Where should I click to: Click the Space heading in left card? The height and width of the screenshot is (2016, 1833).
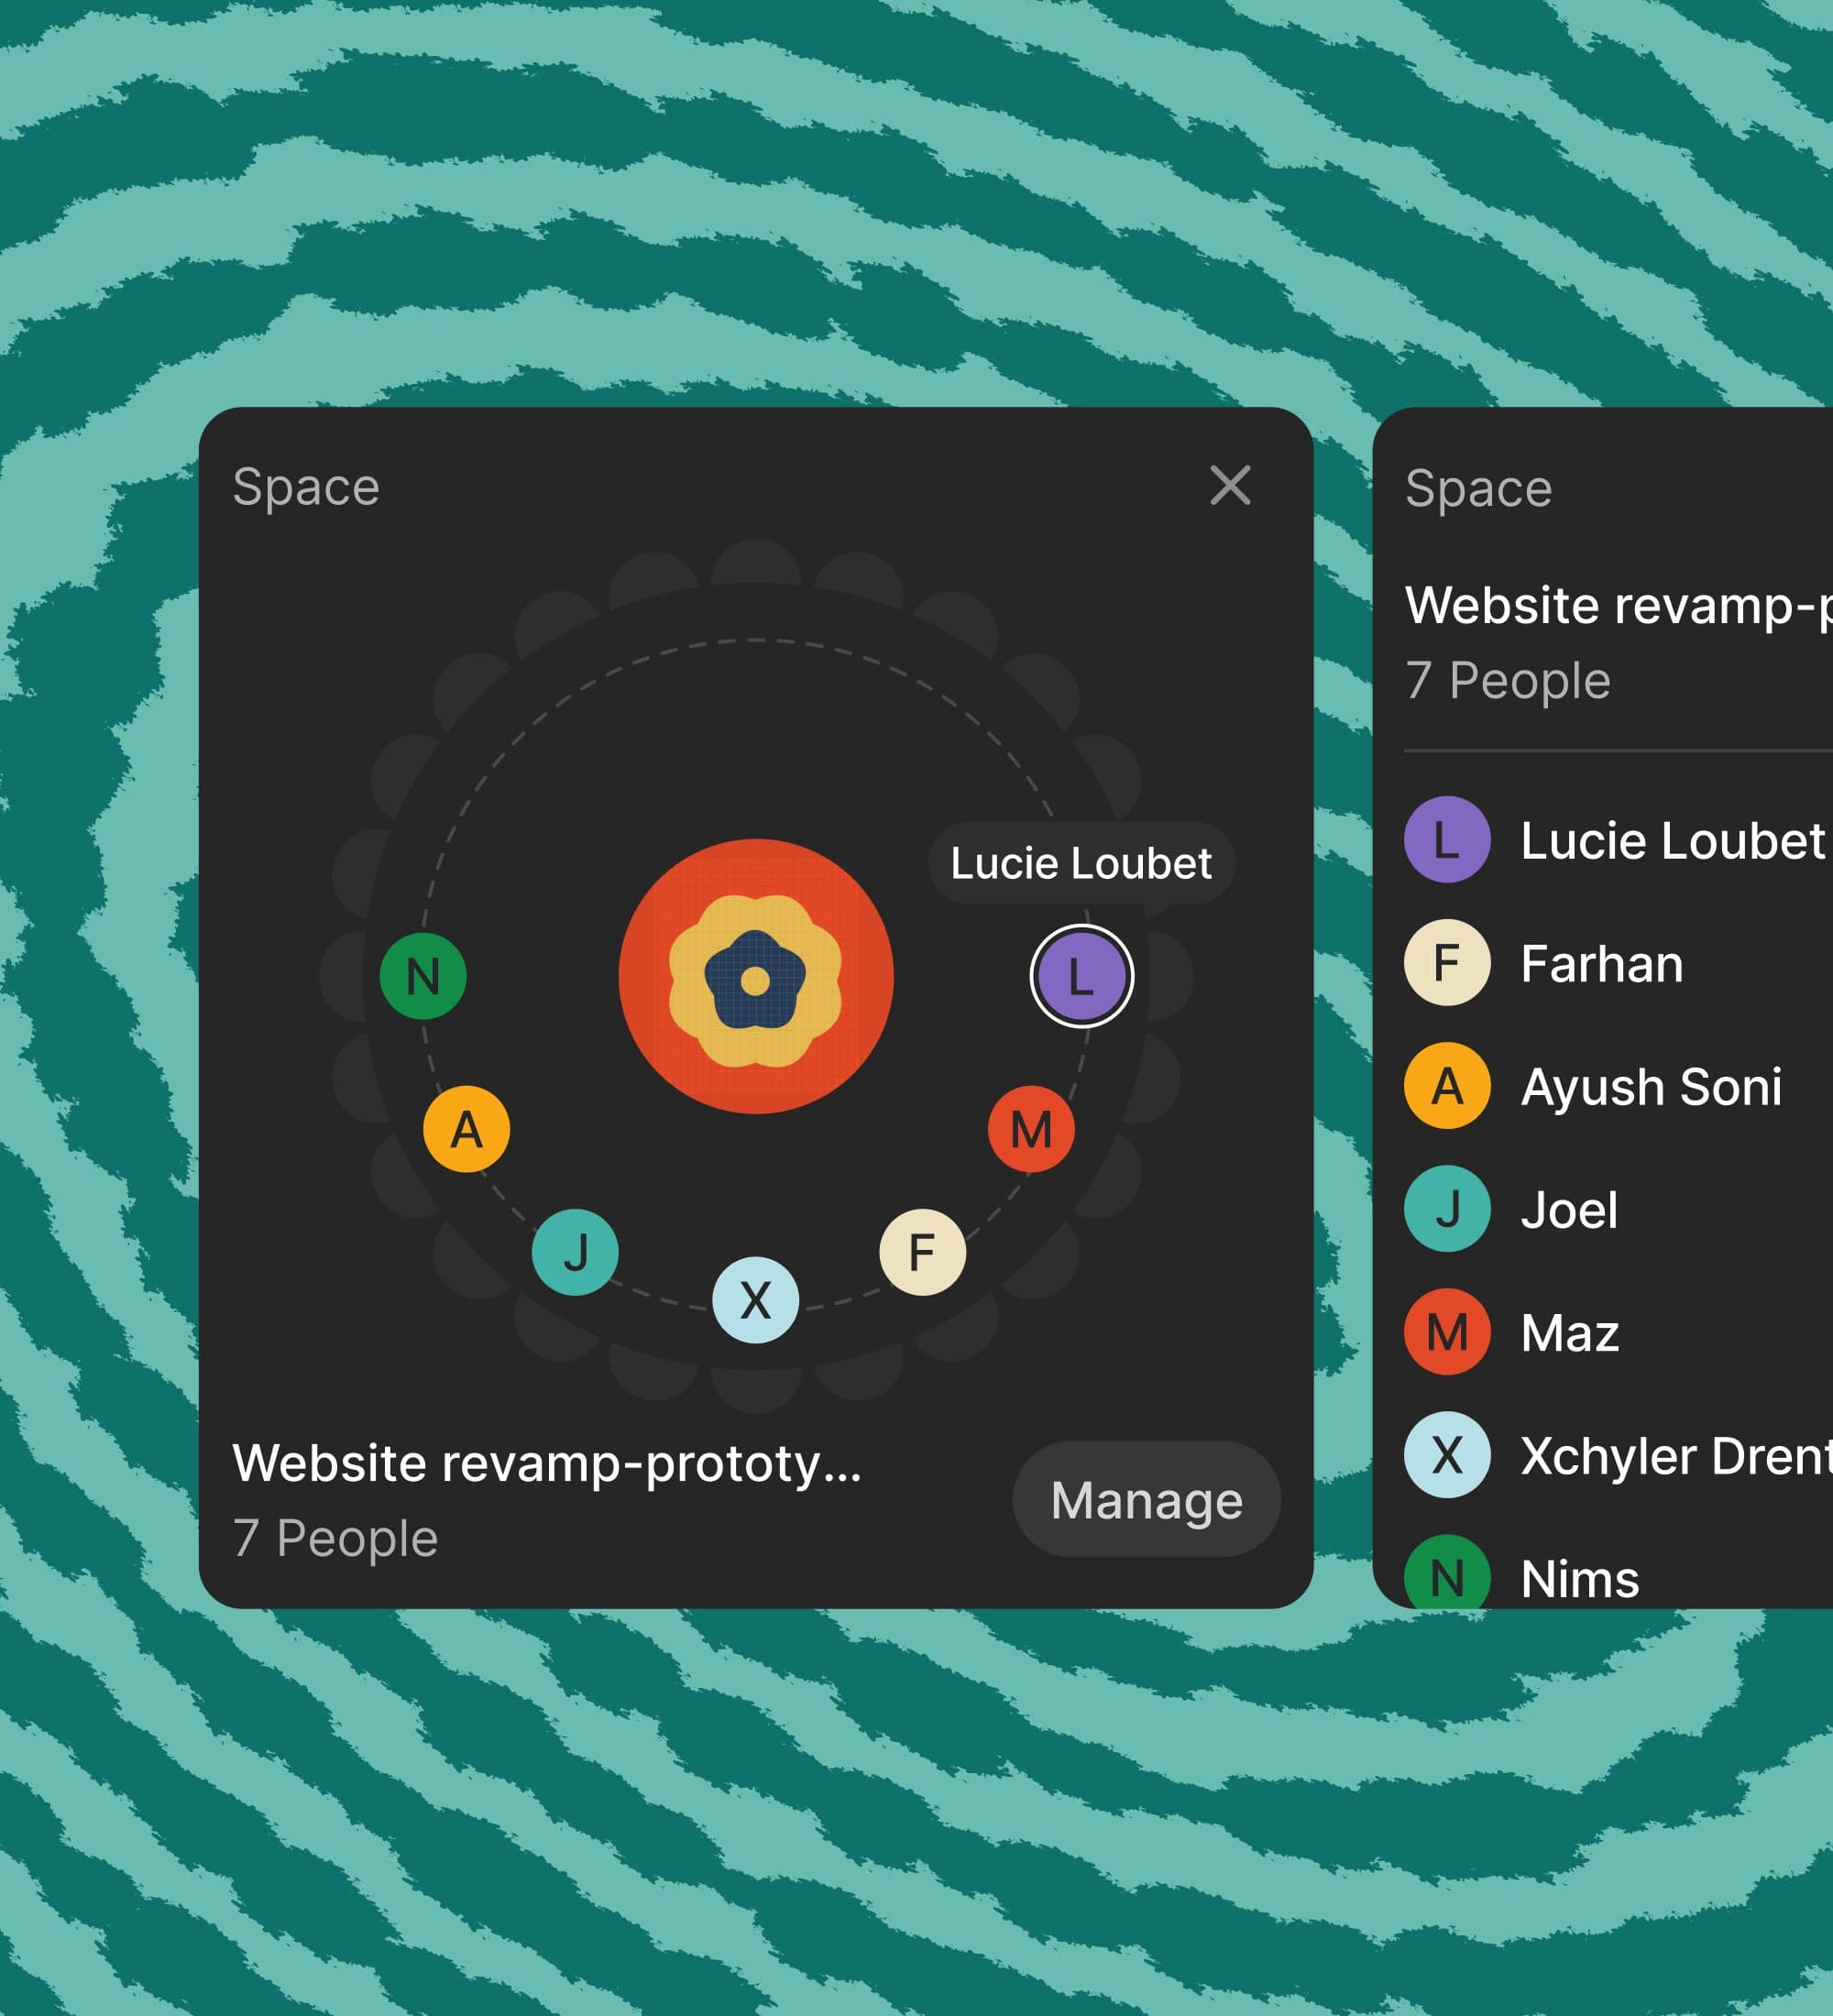306,488
